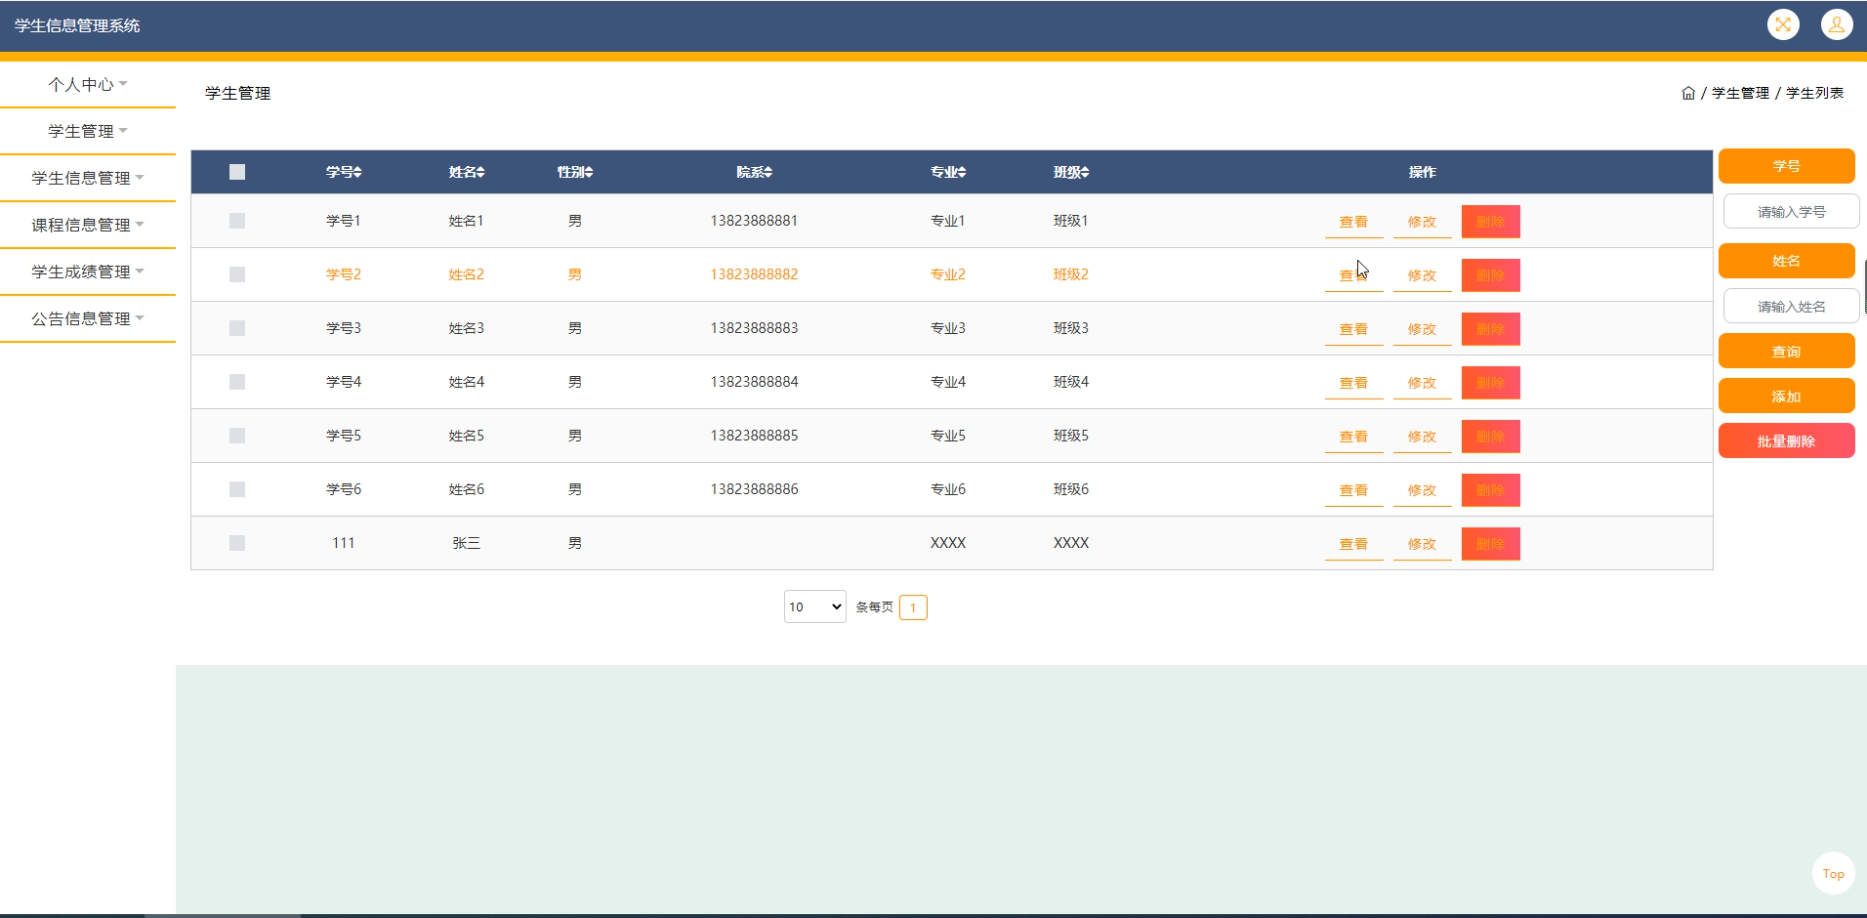1867x918 pixels.
Task: Click 修改 for row 学号2
Action: (1422, 275)
